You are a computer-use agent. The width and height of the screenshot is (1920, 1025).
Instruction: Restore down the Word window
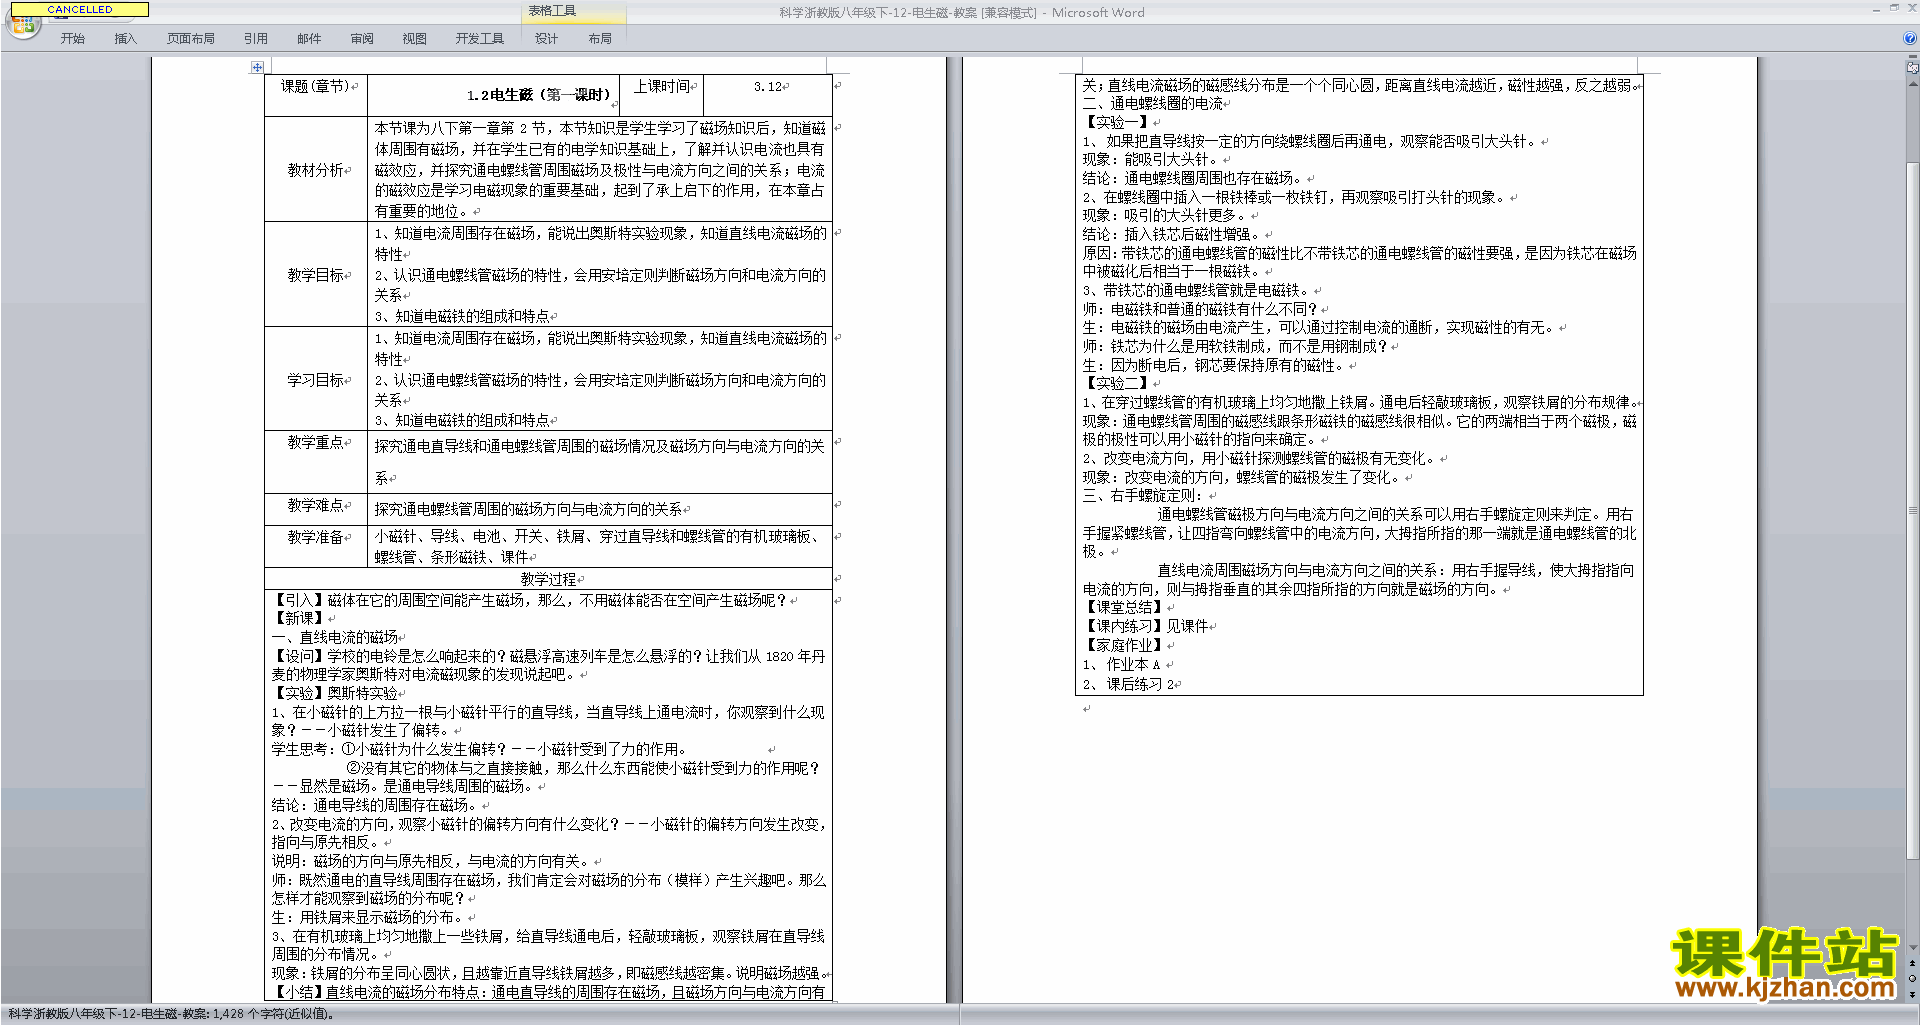pyautogui.click(x=1894, y=7)
